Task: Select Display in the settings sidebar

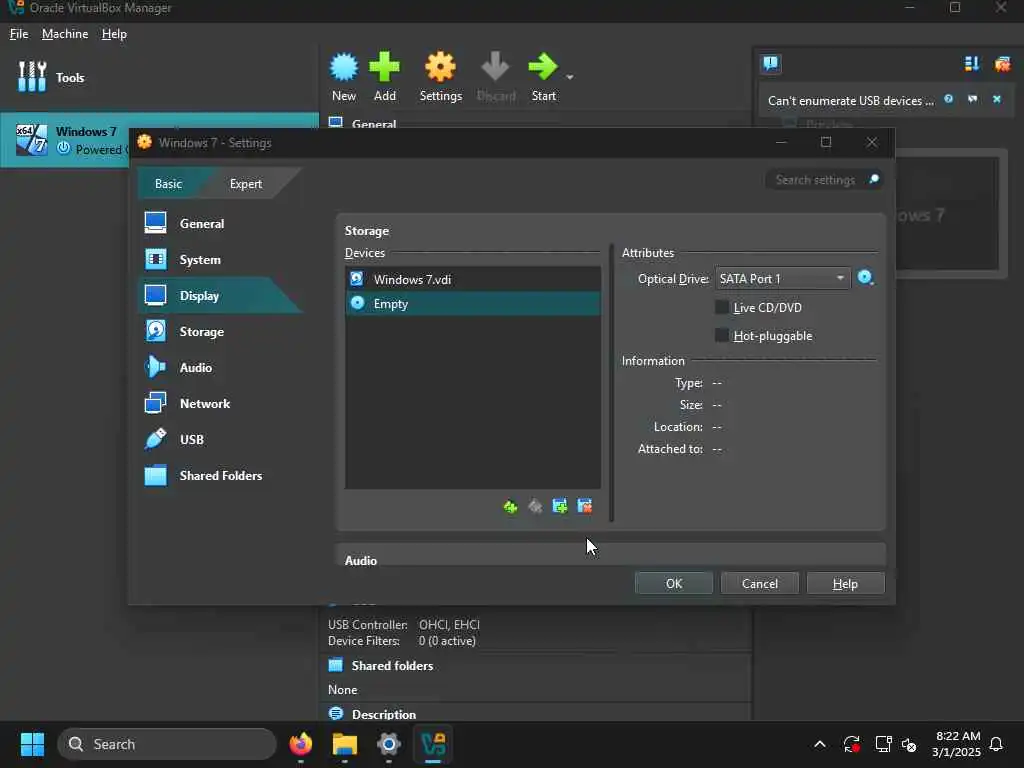Action: pyautogui.click(x=220, y=295)
